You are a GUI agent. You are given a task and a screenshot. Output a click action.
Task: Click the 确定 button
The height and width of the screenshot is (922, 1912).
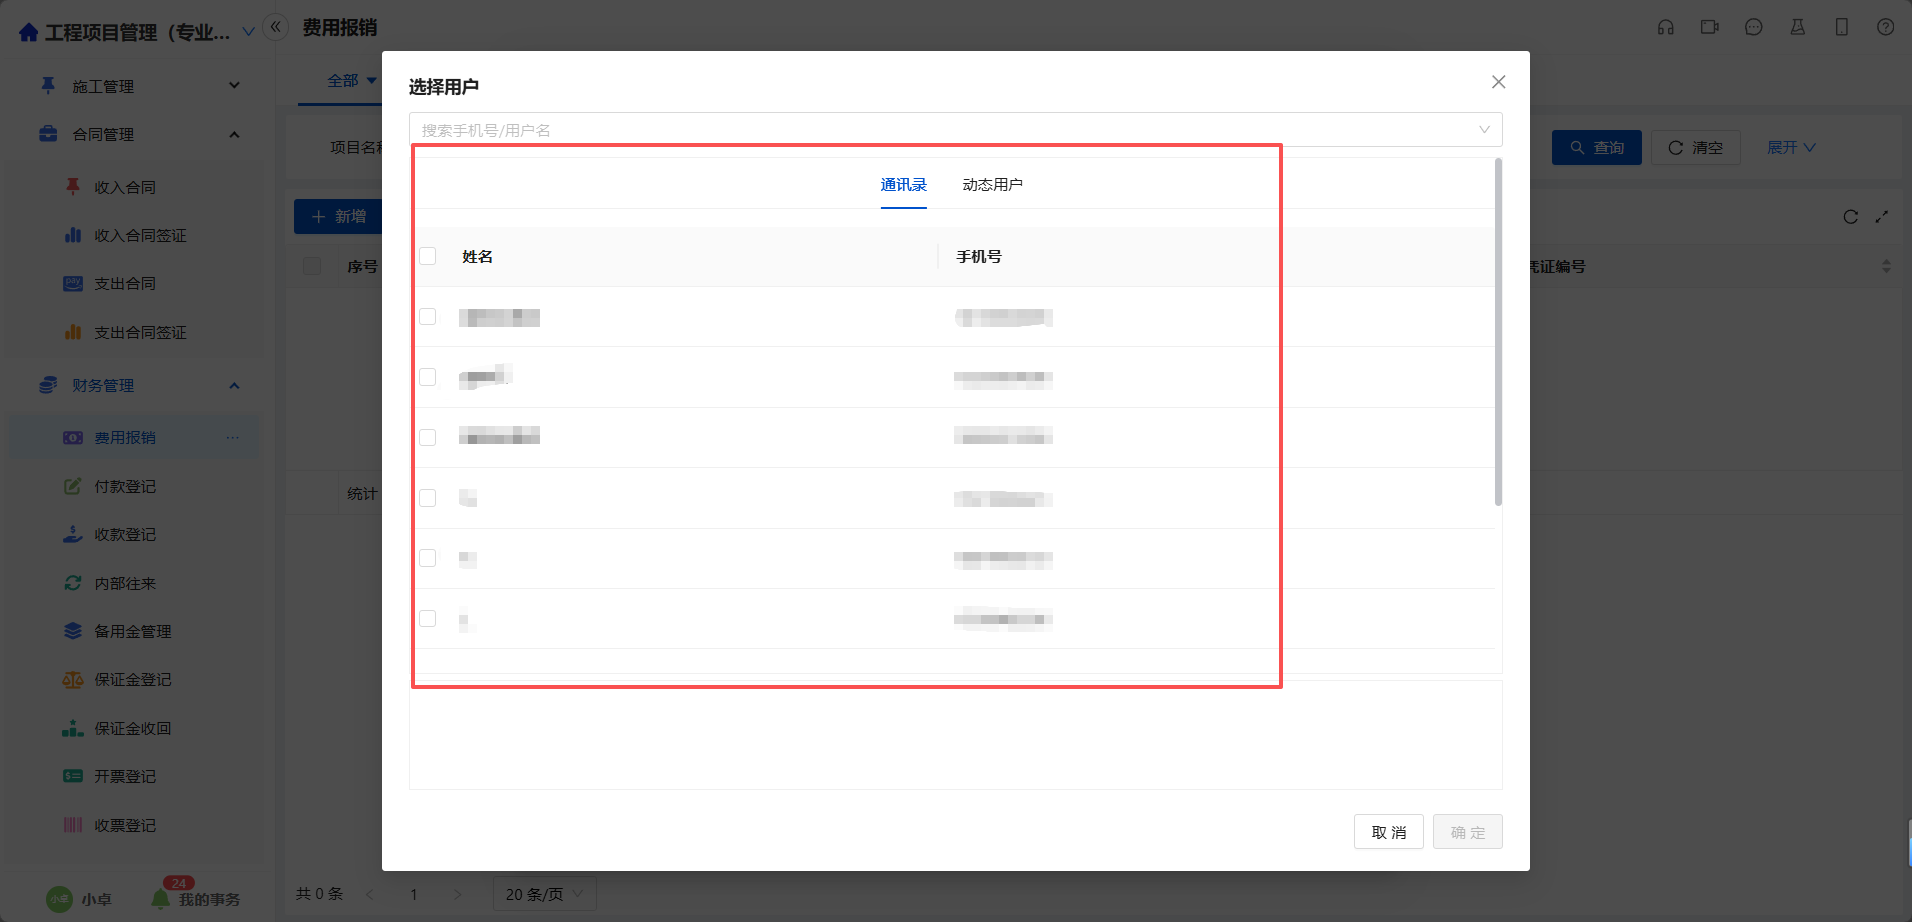coord(1467,832)
